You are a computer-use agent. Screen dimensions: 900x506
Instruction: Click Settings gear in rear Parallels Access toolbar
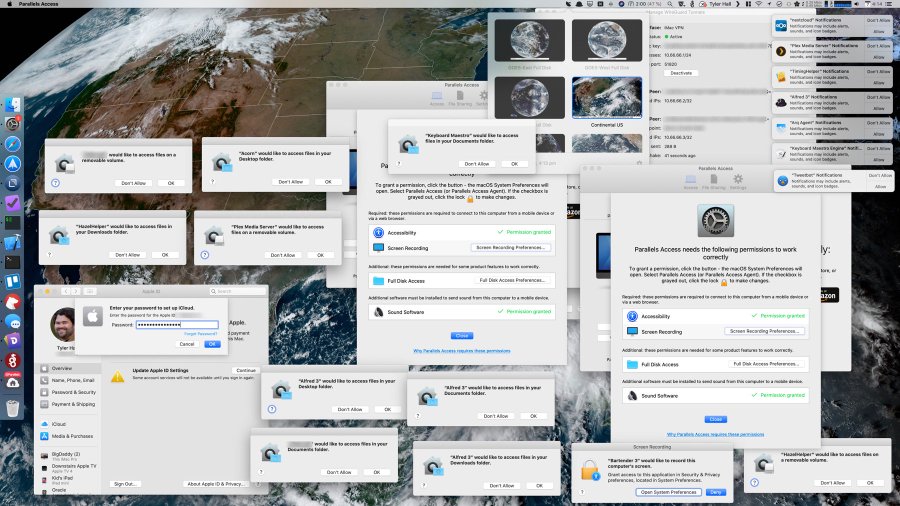(x=483, y=98)
